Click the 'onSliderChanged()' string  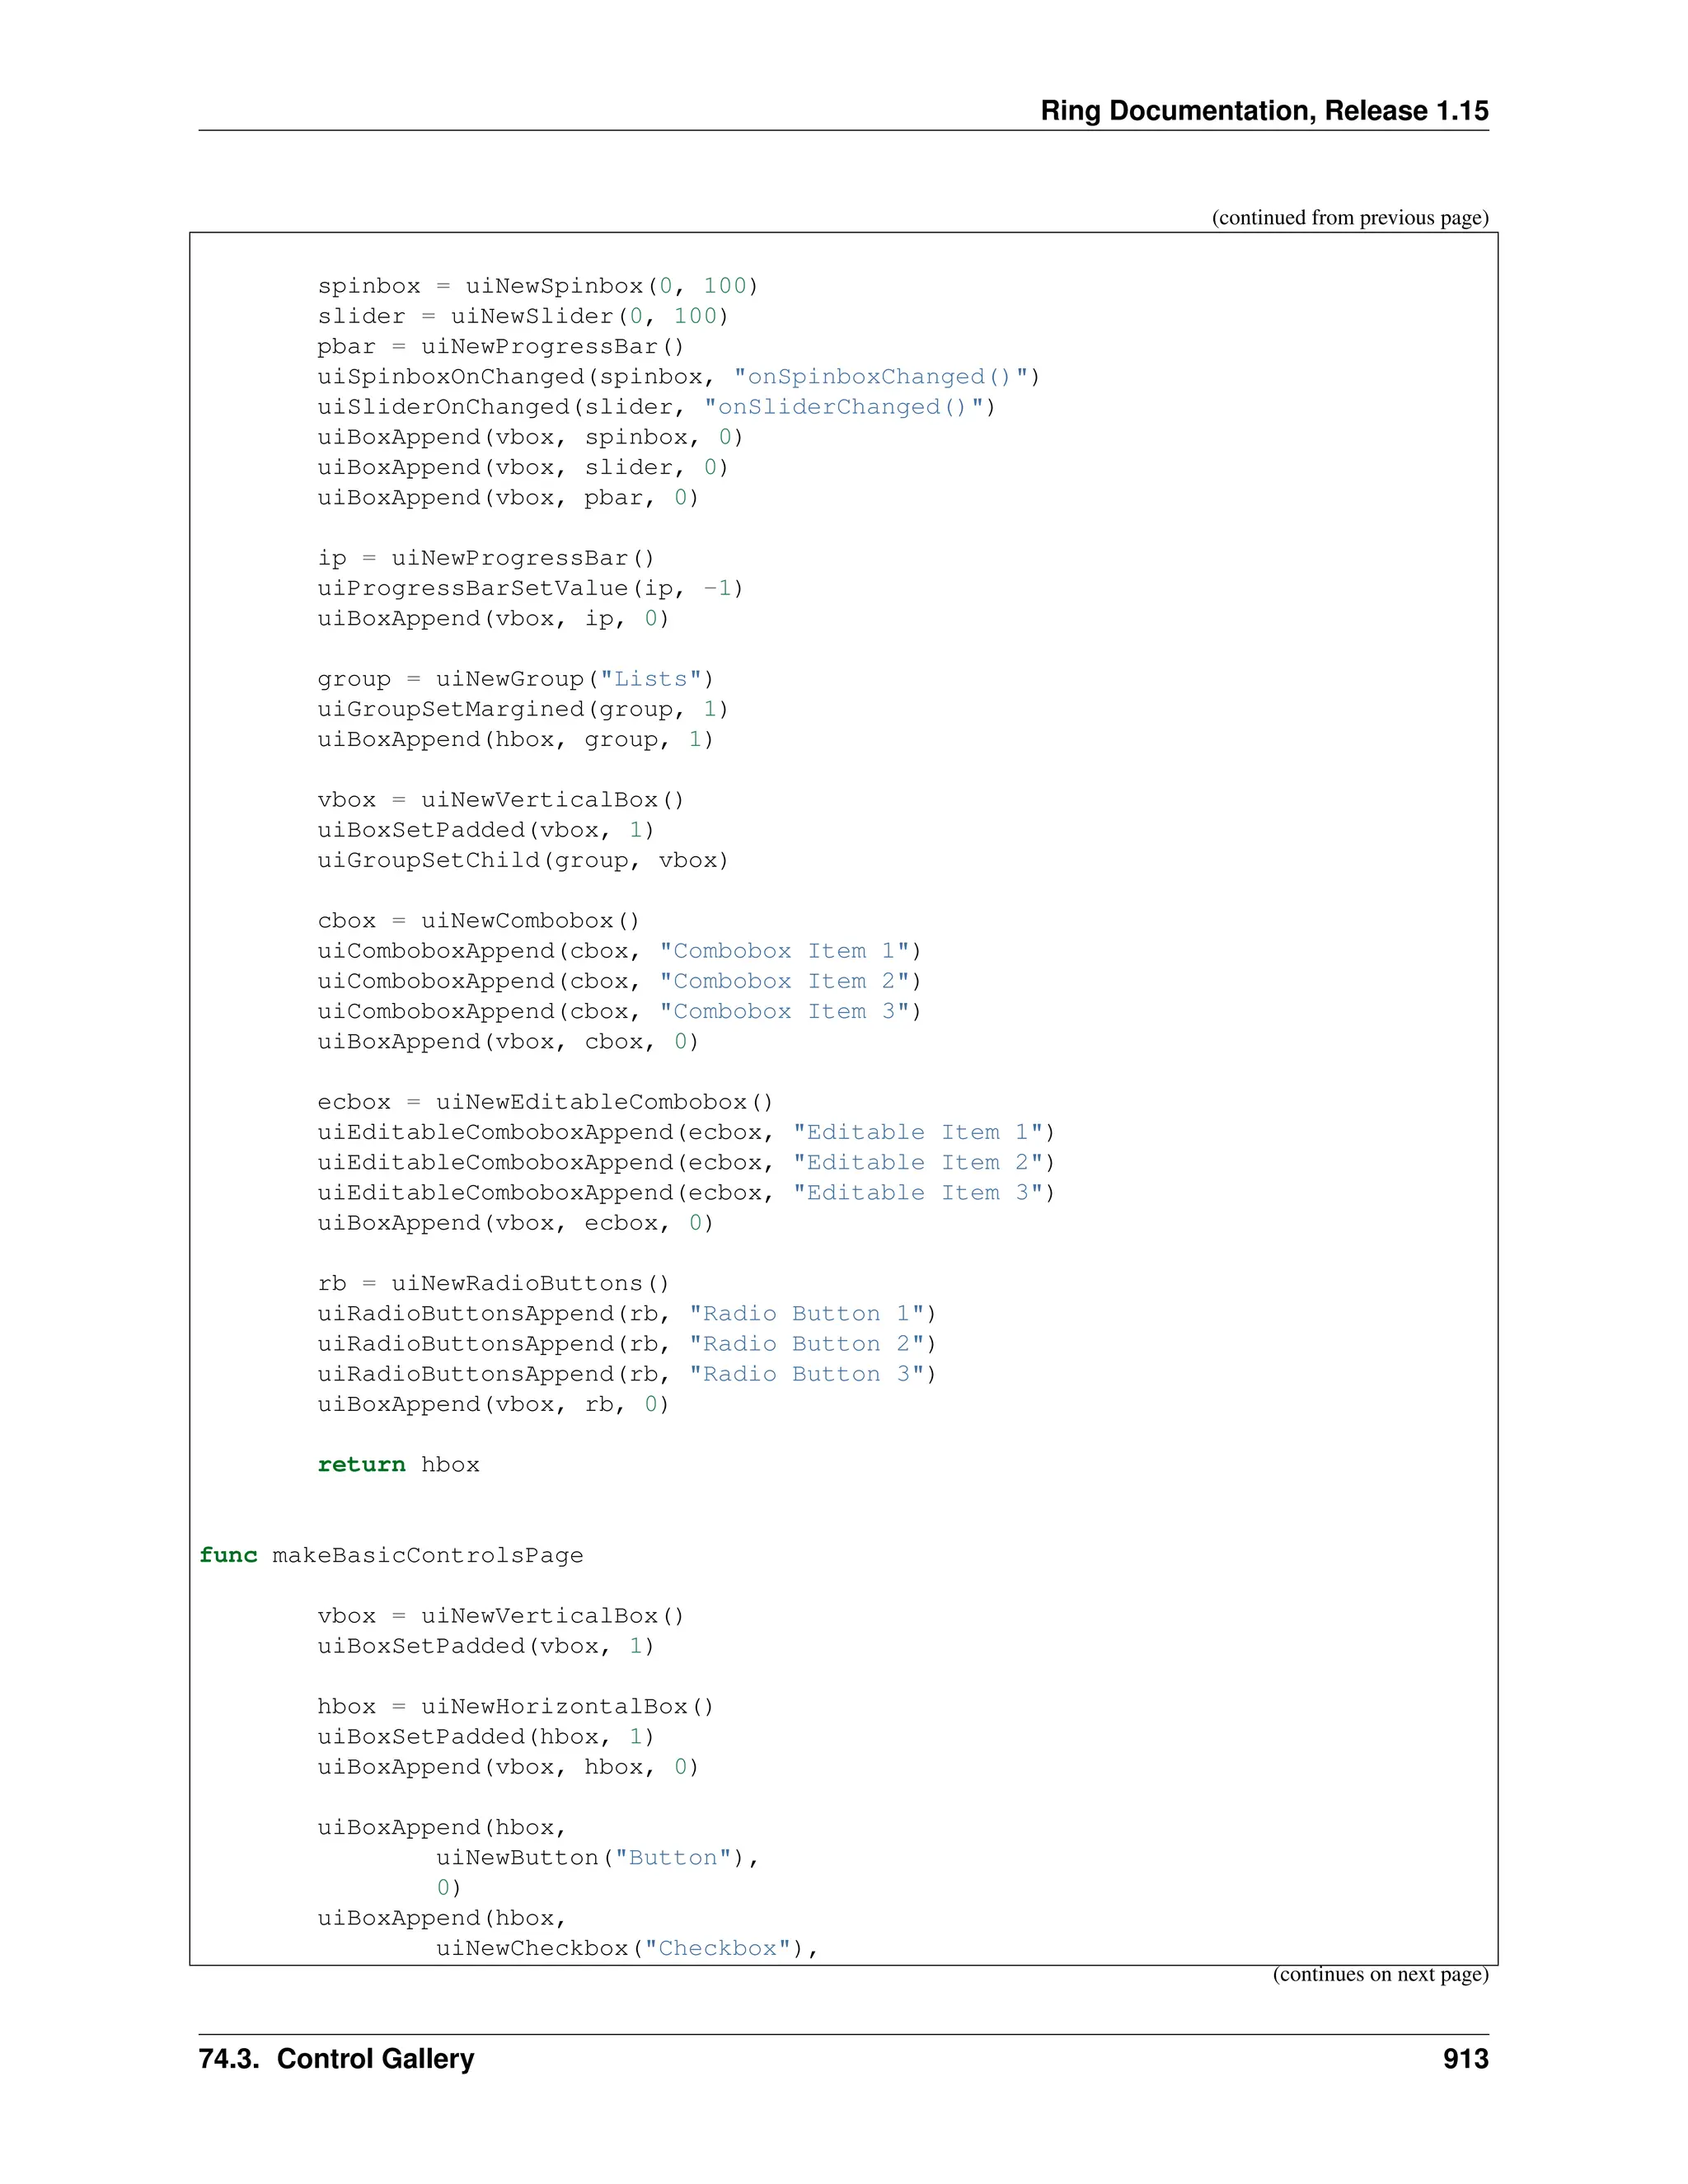pyautogui.click(x=842, y=407)
